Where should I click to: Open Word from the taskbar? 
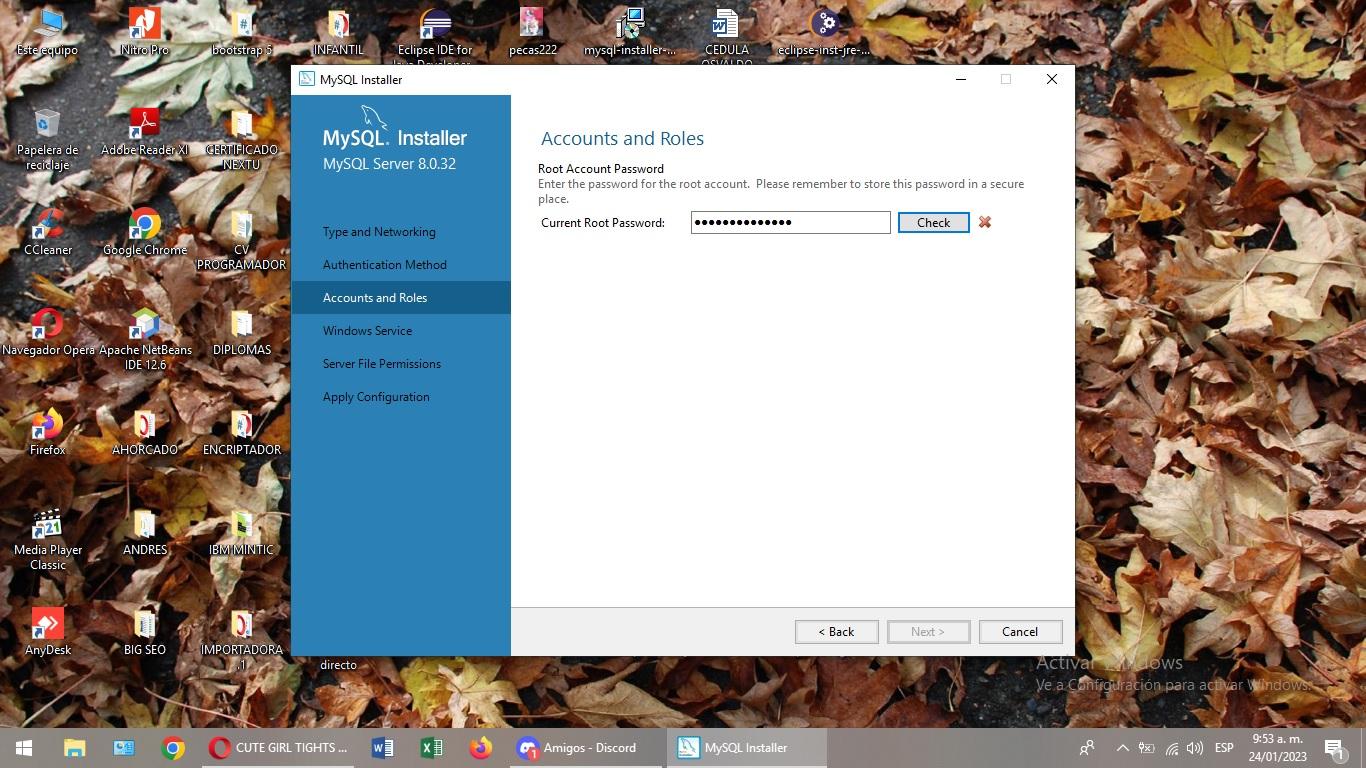[x=382, y=748]
